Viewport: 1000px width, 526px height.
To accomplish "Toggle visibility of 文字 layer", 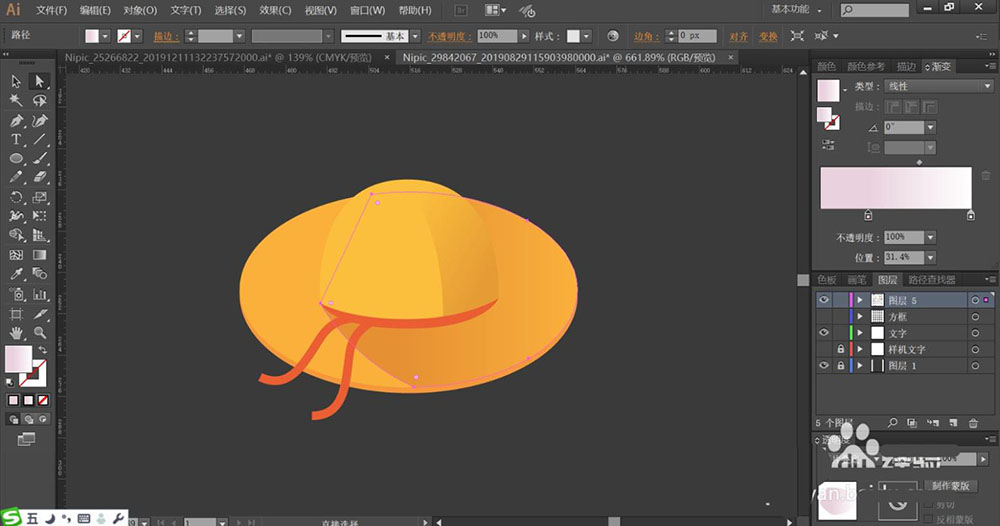I will coord(824,333).
